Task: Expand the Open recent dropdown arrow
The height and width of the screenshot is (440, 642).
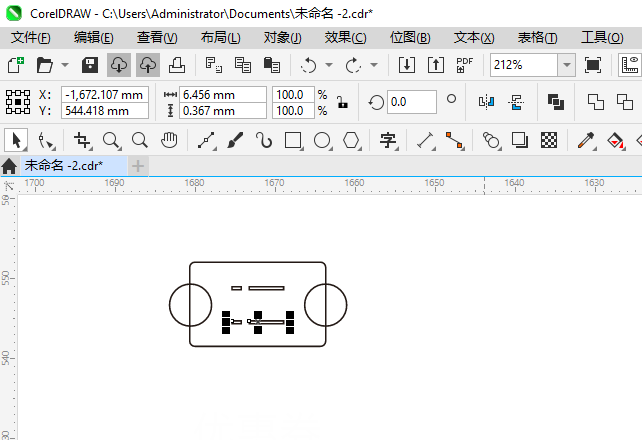Action: 65,65
